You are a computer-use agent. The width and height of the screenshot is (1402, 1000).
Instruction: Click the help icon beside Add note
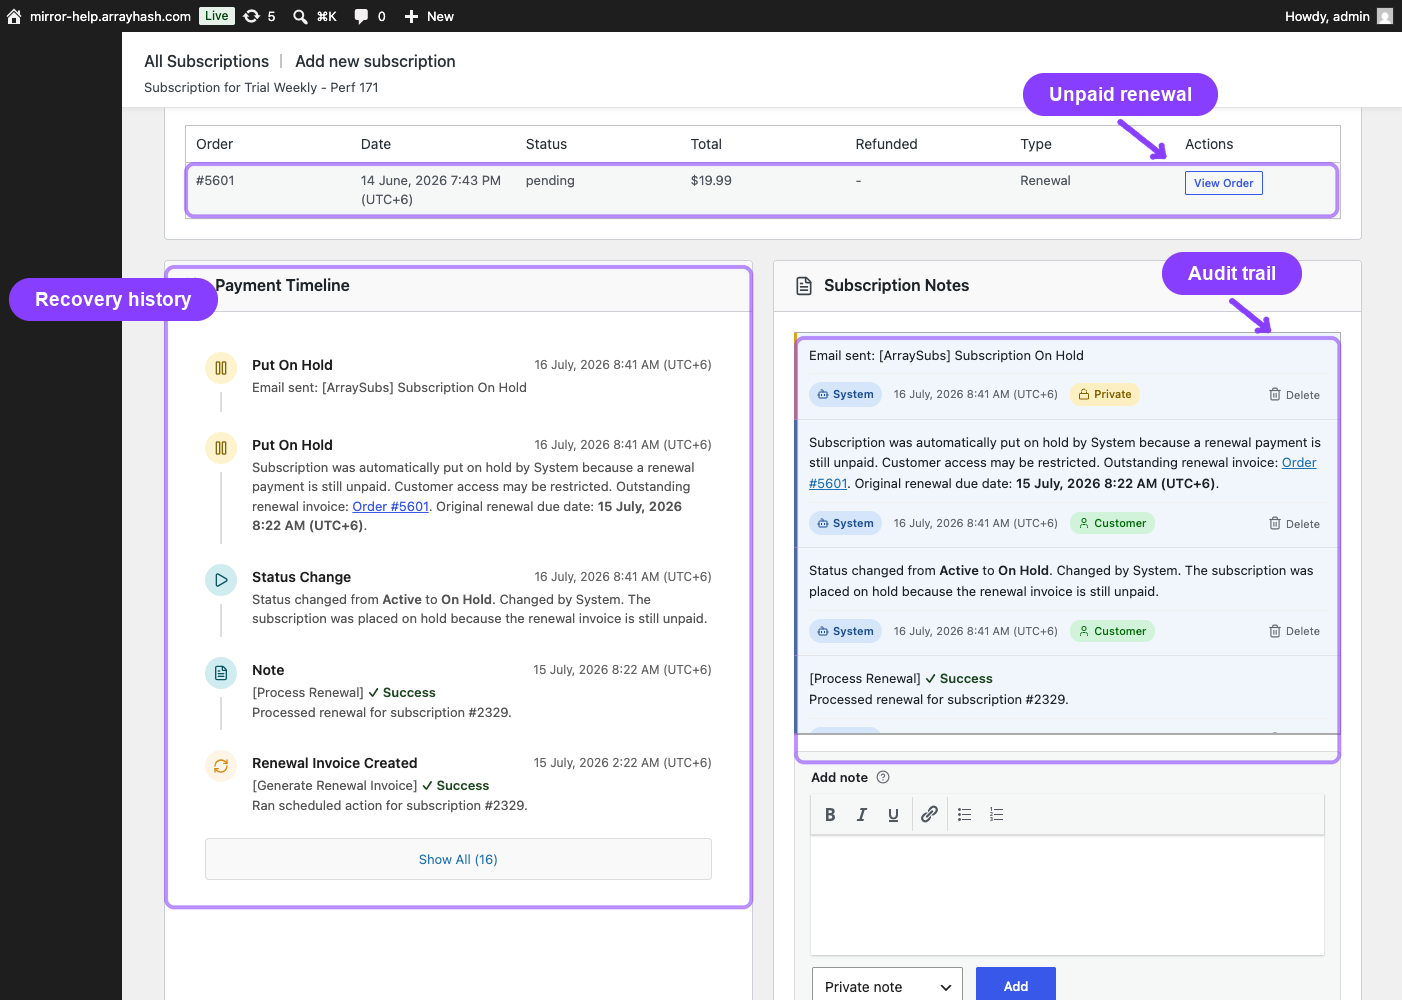(883, 777)
